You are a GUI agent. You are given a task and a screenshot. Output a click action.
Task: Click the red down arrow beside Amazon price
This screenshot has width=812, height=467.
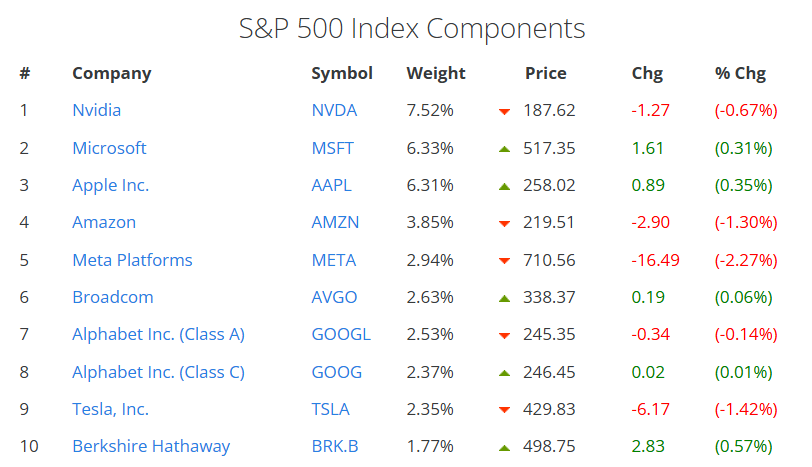point(504,223)
